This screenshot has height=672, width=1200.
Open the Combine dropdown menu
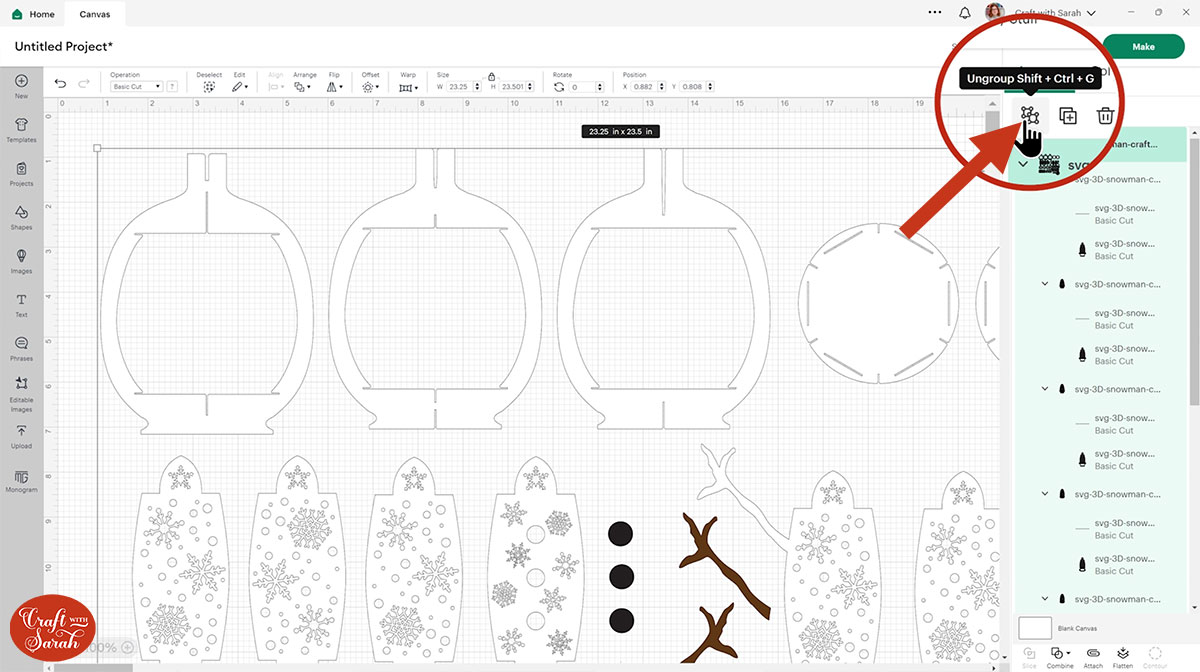coord(1060,654)
